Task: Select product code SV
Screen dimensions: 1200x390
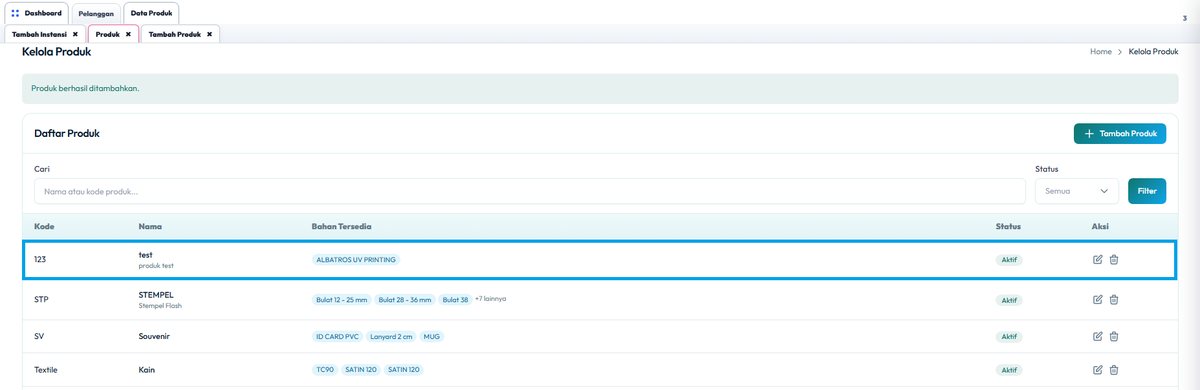Action: [39, 336]
